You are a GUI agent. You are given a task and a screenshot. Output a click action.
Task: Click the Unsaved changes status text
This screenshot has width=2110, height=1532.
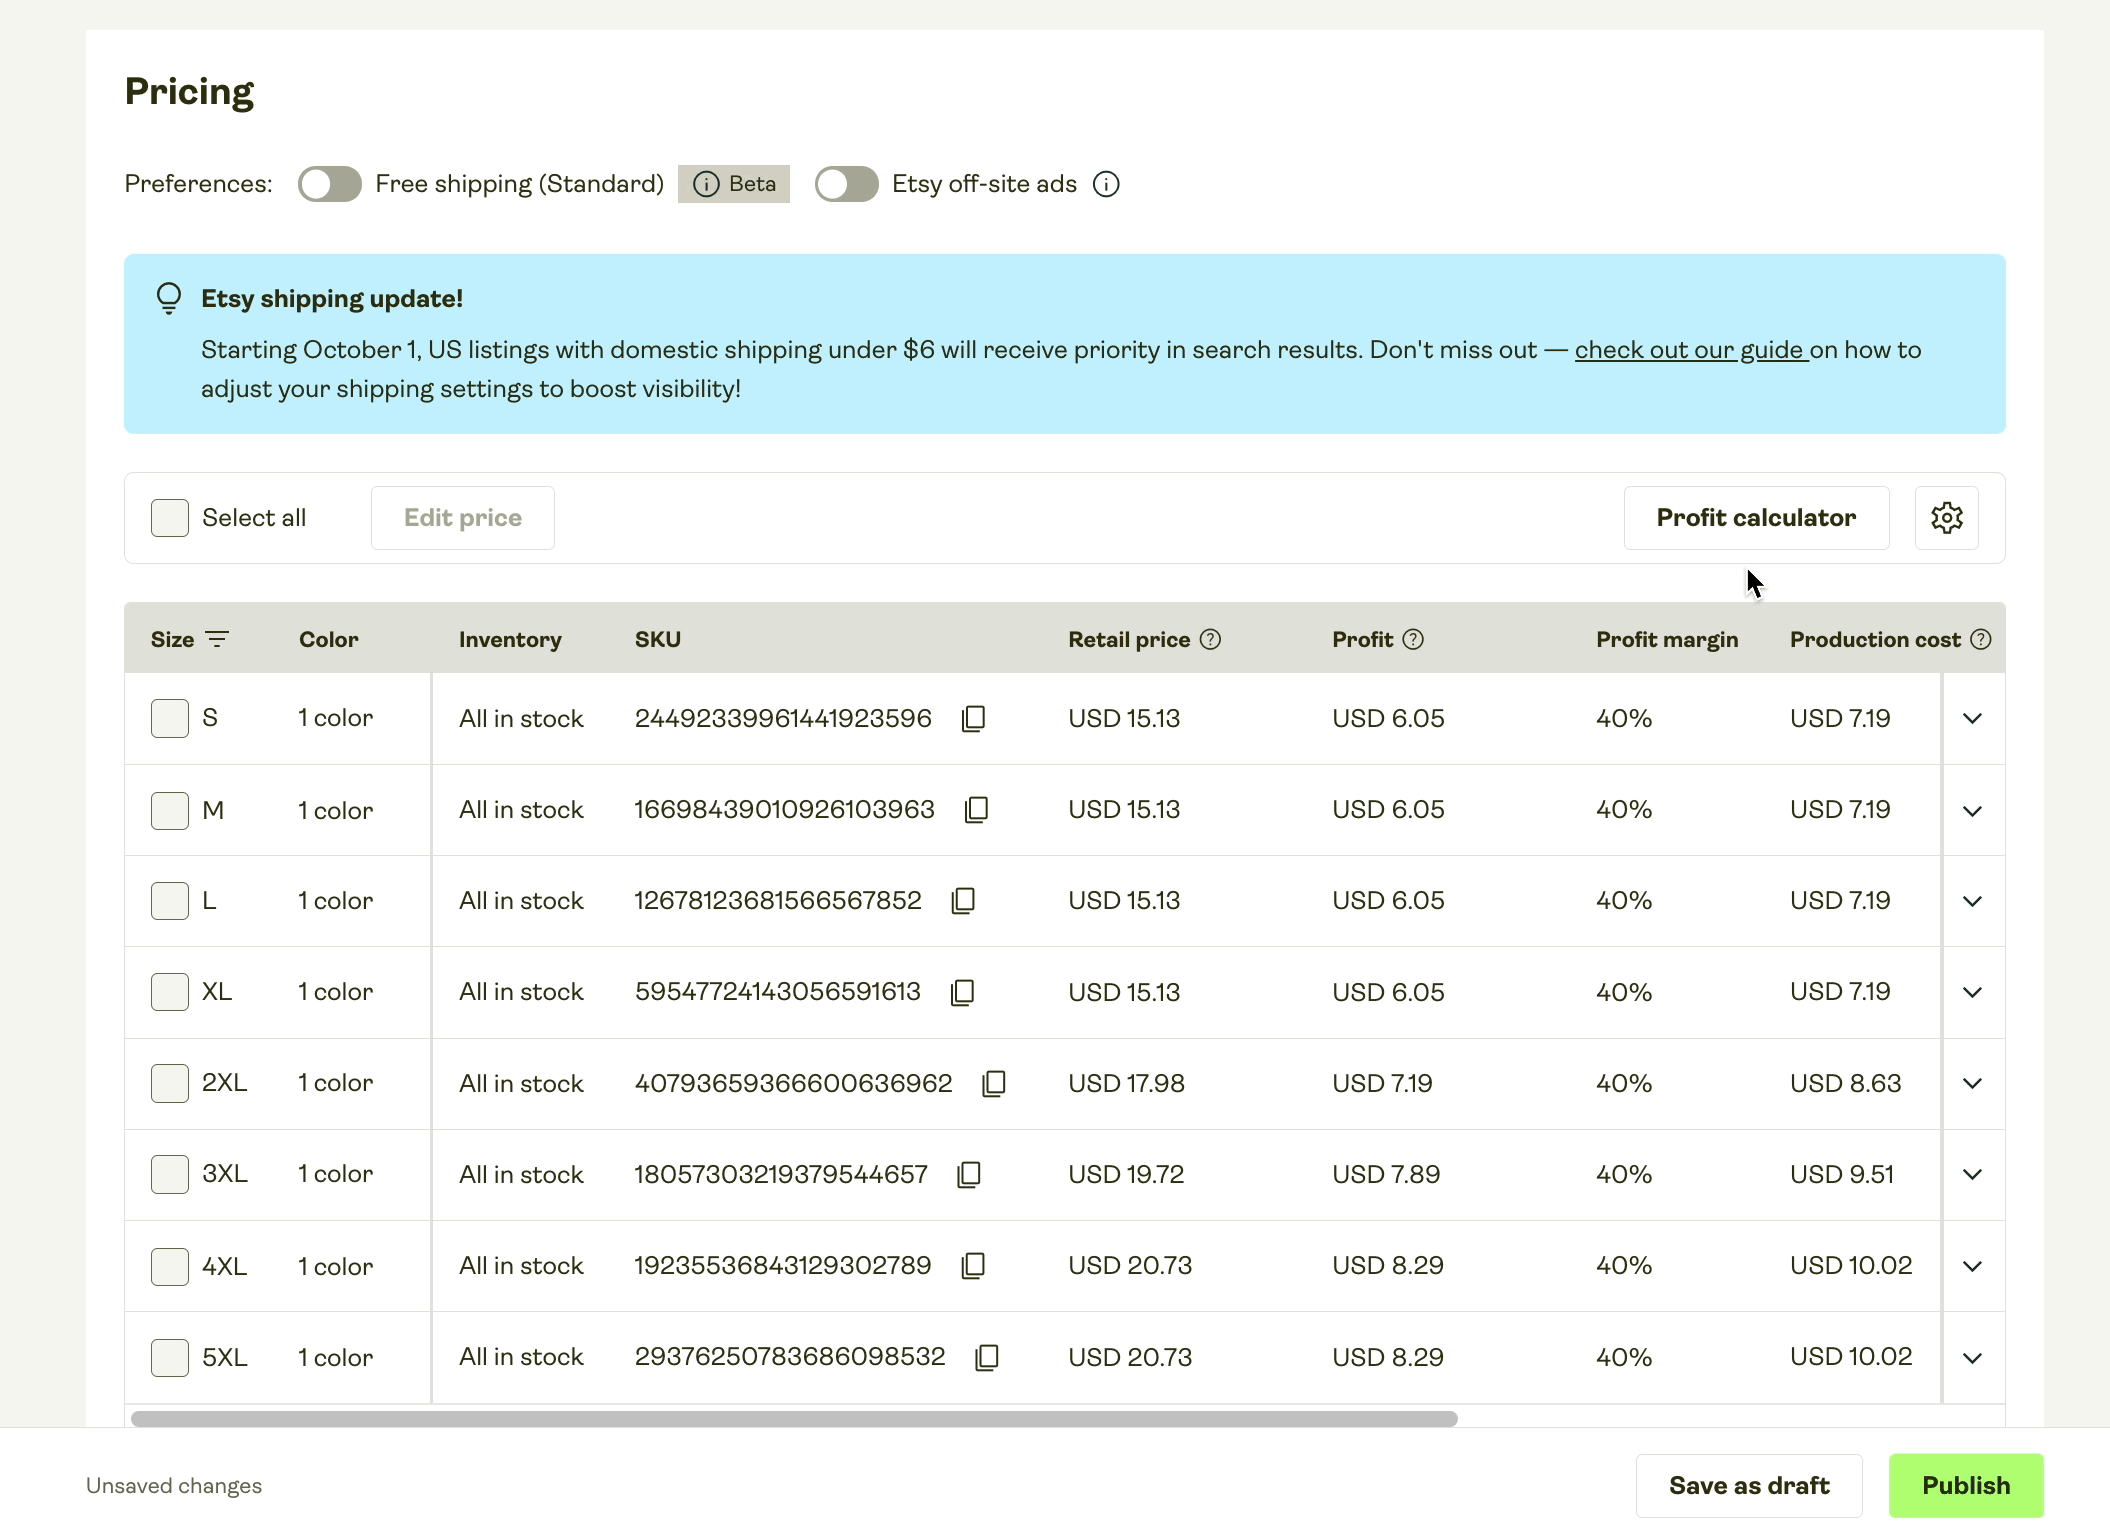click(x=174, y=1486)
